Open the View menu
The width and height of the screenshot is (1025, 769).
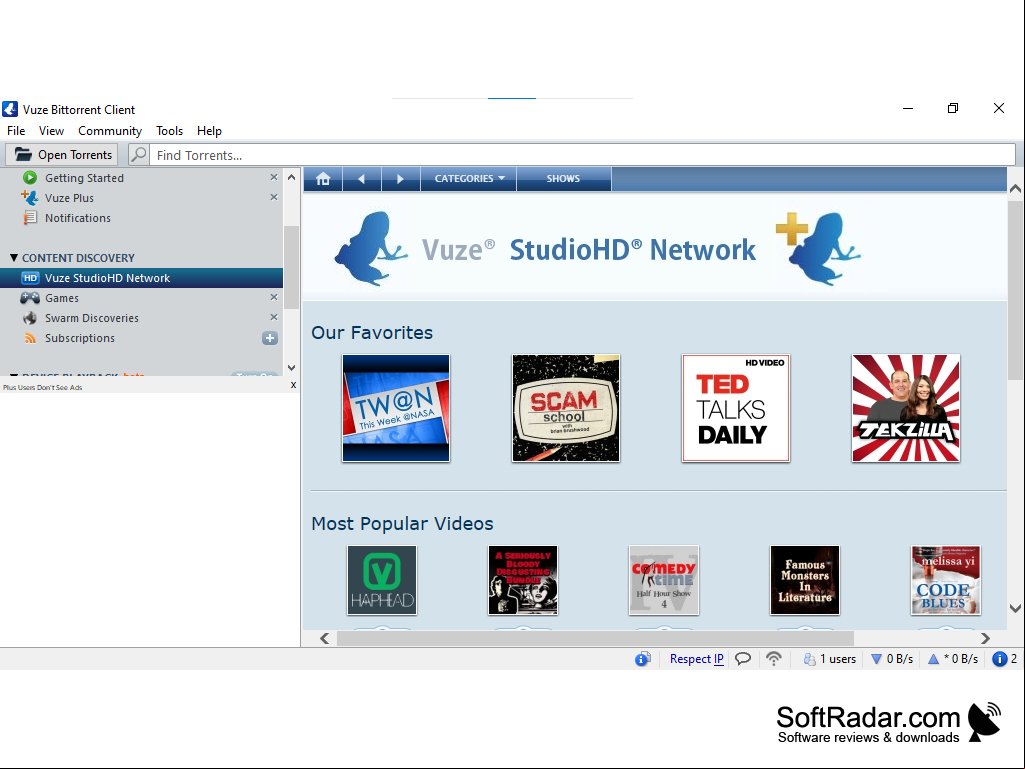pyautogui.click(x=51, y=131)
